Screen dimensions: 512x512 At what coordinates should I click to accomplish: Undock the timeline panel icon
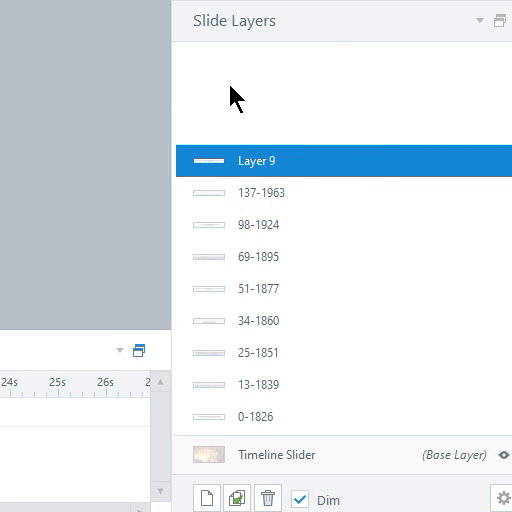139,351
